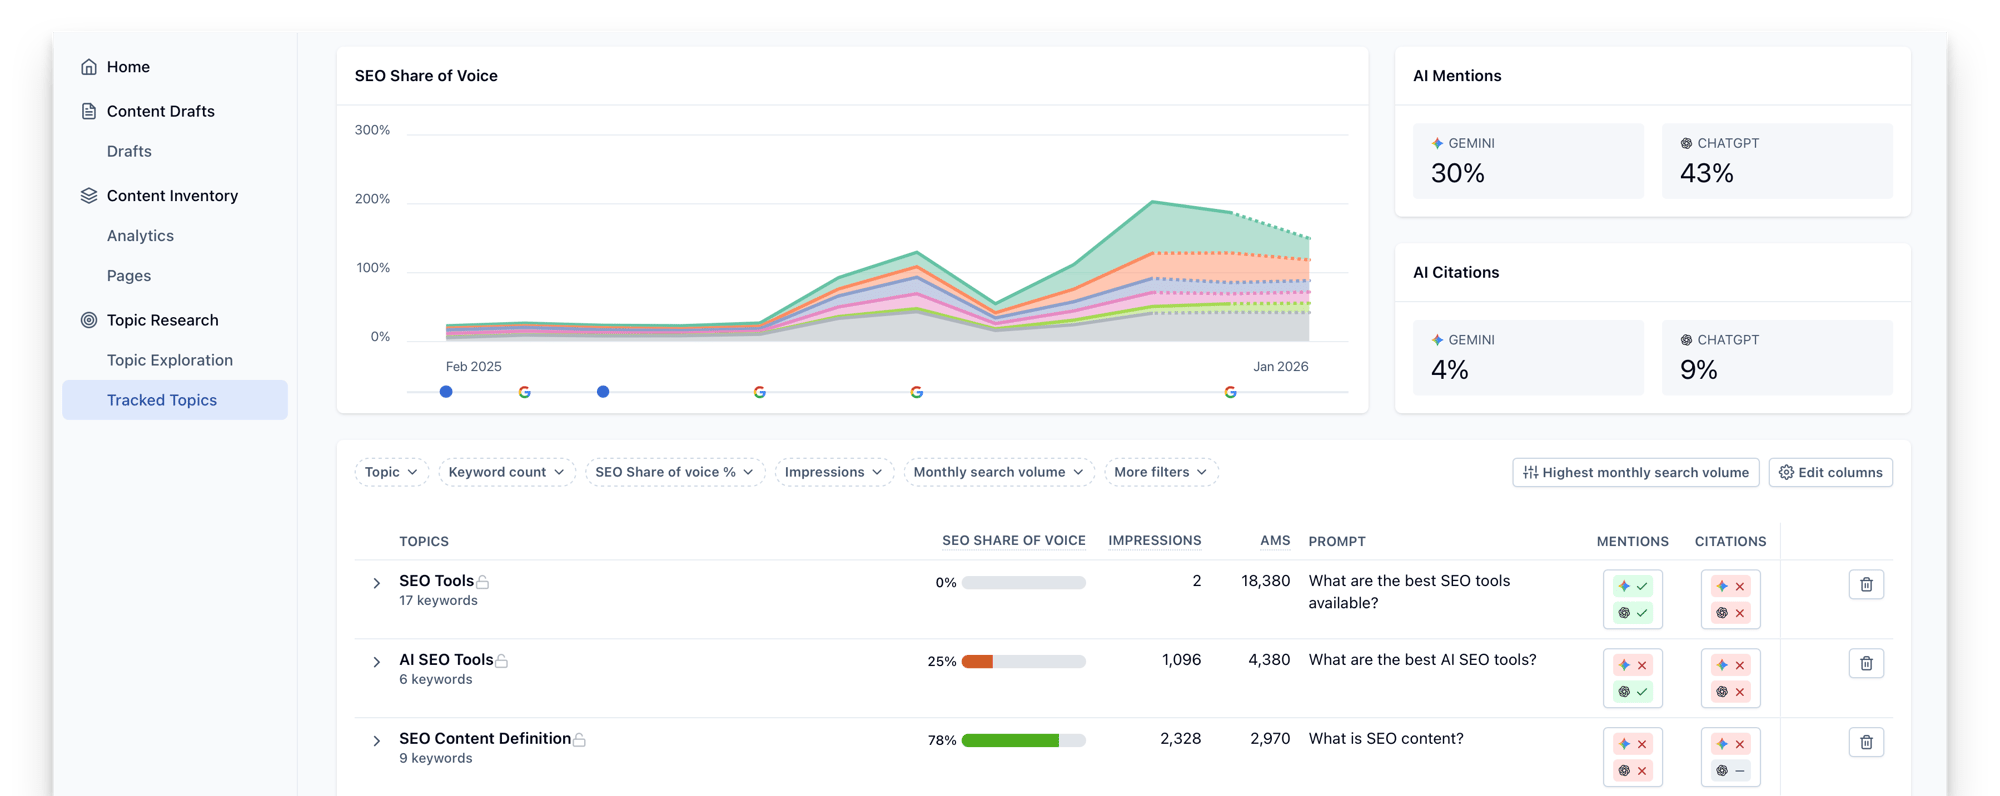Open the Monthly search volume filter

click(998, 472)
